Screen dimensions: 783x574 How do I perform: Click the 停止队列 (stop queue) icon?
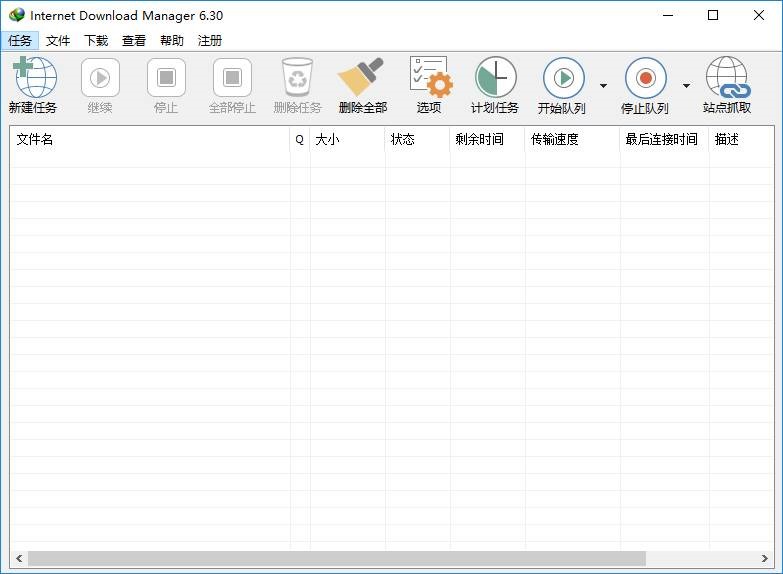tap(646, 78)
